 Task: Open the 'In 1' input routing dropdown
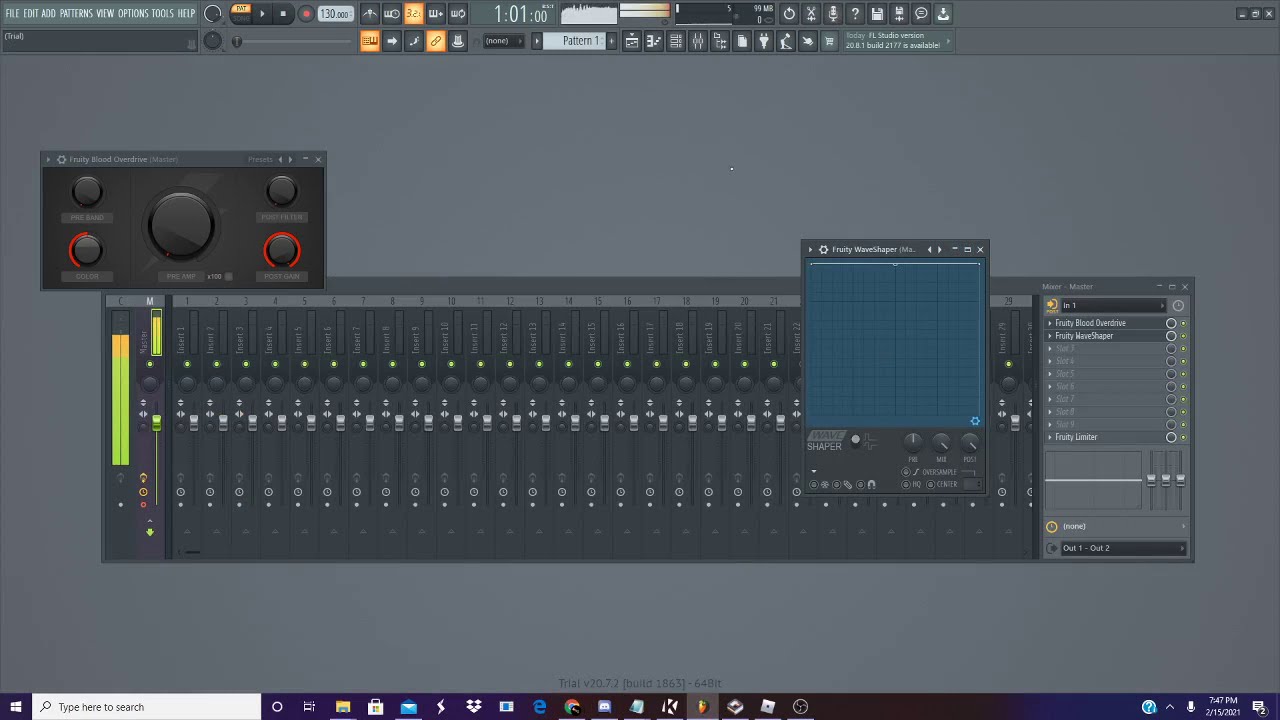(1113, 305)
